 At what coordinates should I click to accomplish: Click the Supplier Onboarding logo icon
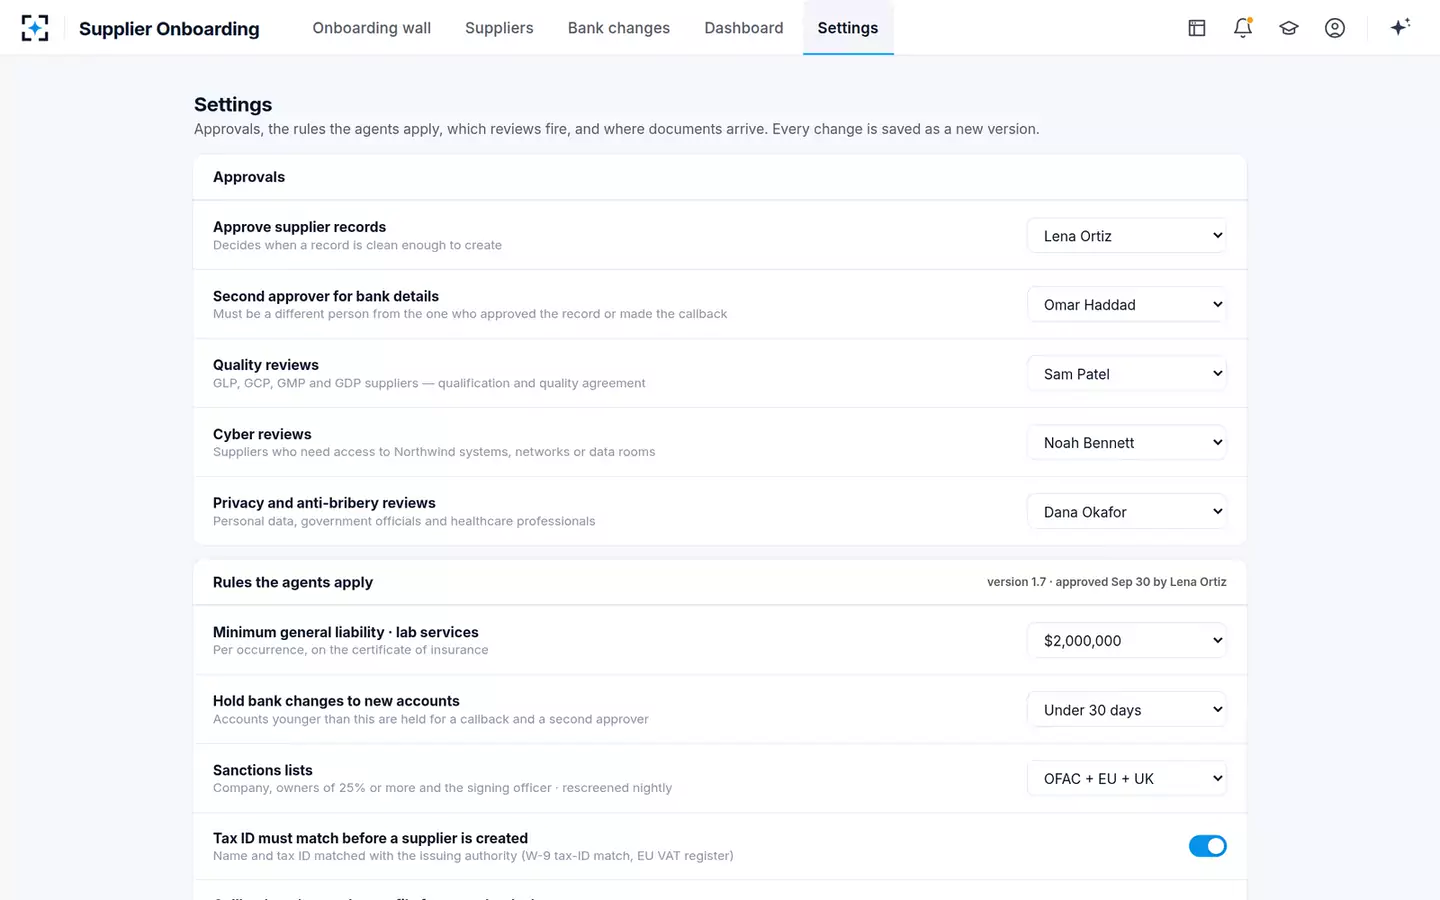35,28
